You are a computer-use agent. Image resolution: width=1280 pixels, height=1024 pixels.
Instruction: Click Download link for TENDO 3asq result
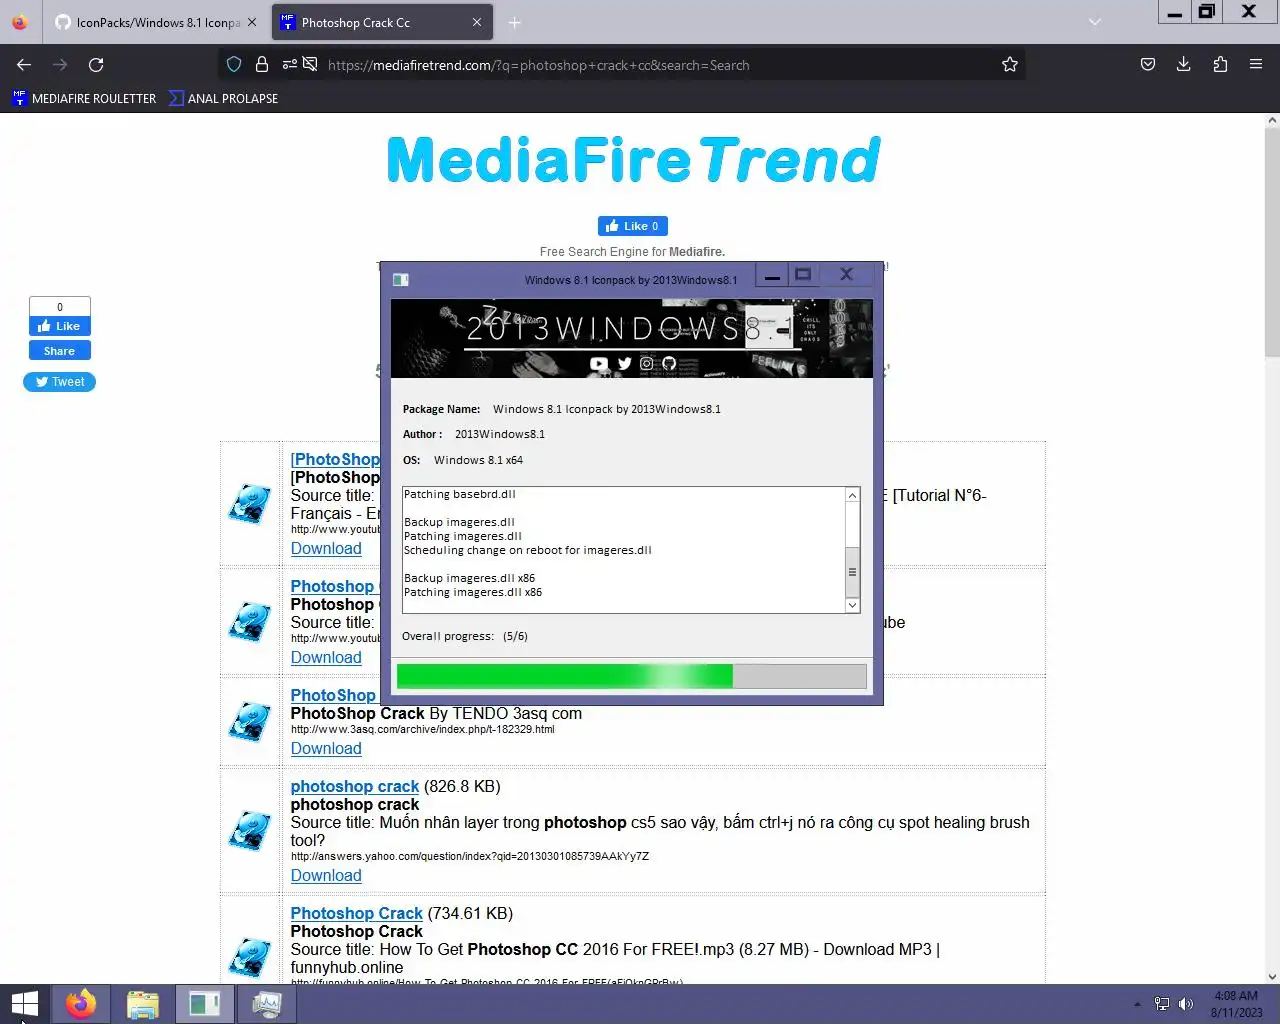[326, 748]
